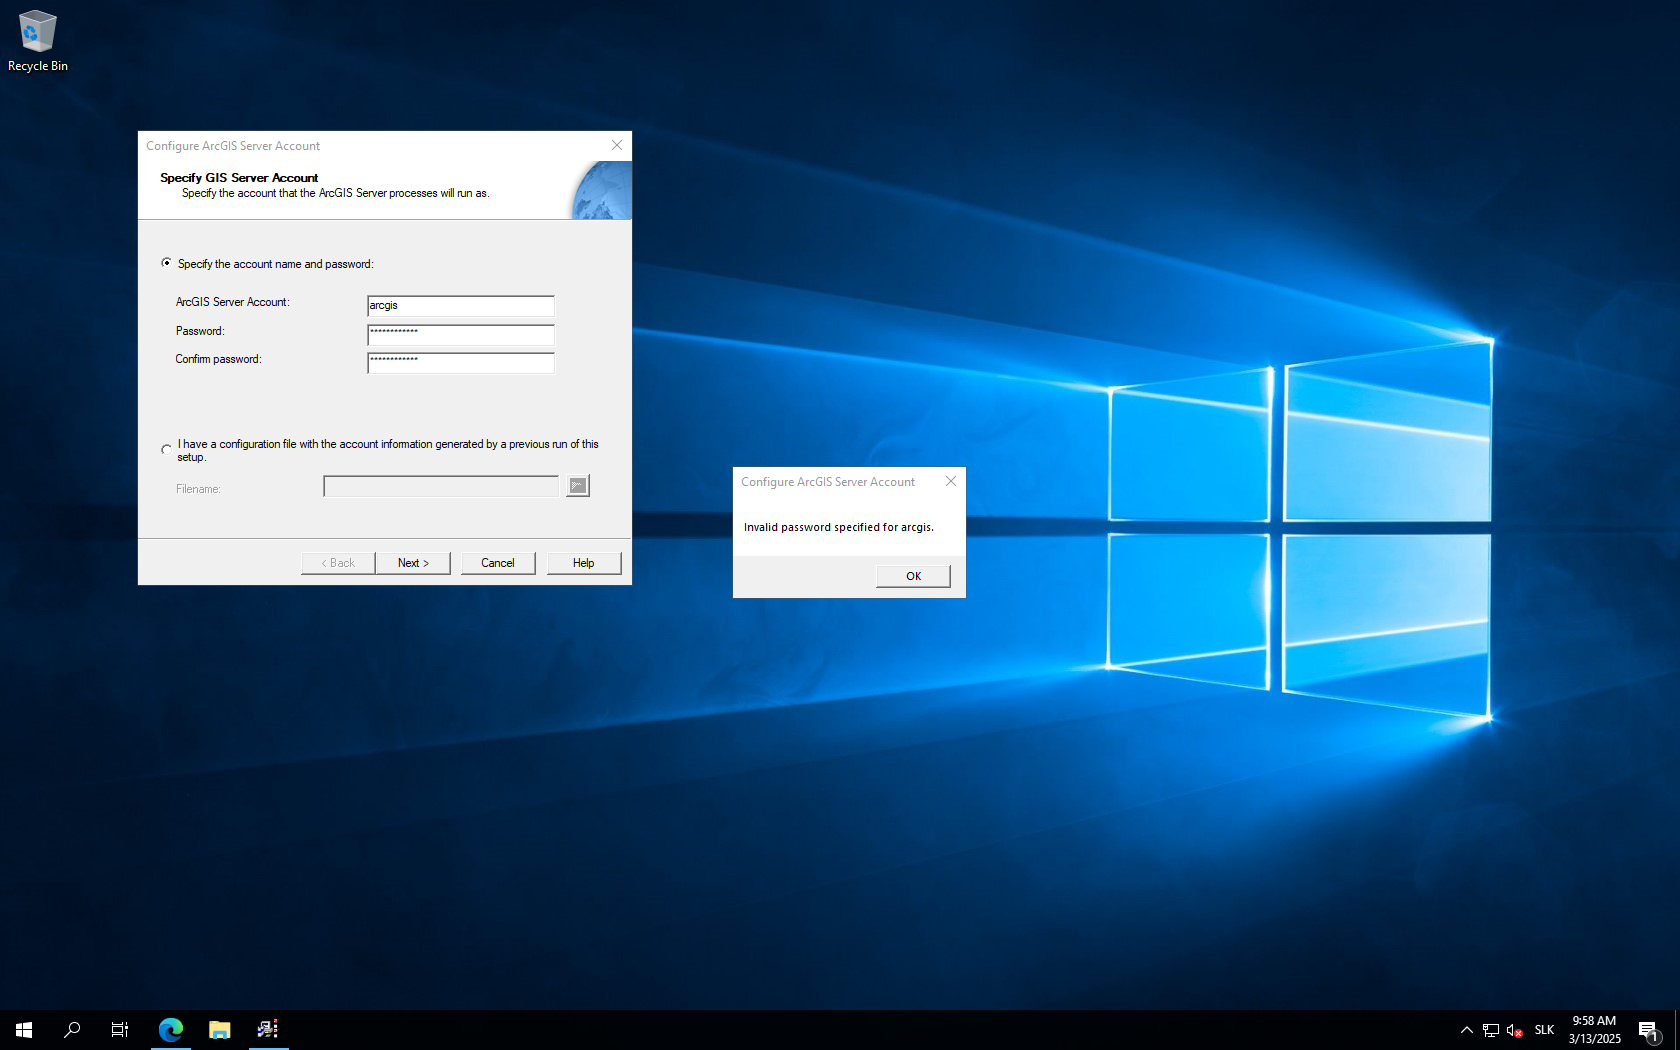Proceed with the Next button
Viewport: 1680px width, 1050px height.
pos(413,563)
